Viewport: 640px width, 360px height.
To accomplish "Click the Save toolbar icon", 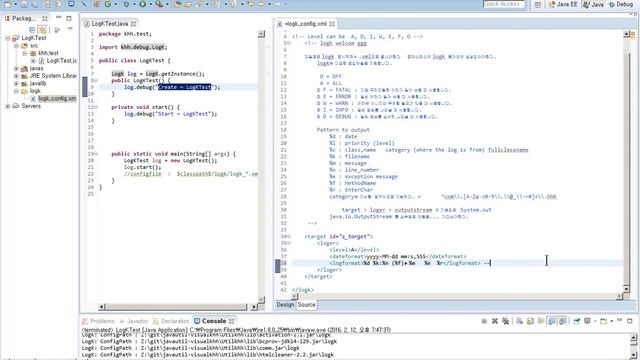I will (x=24, y=4).
